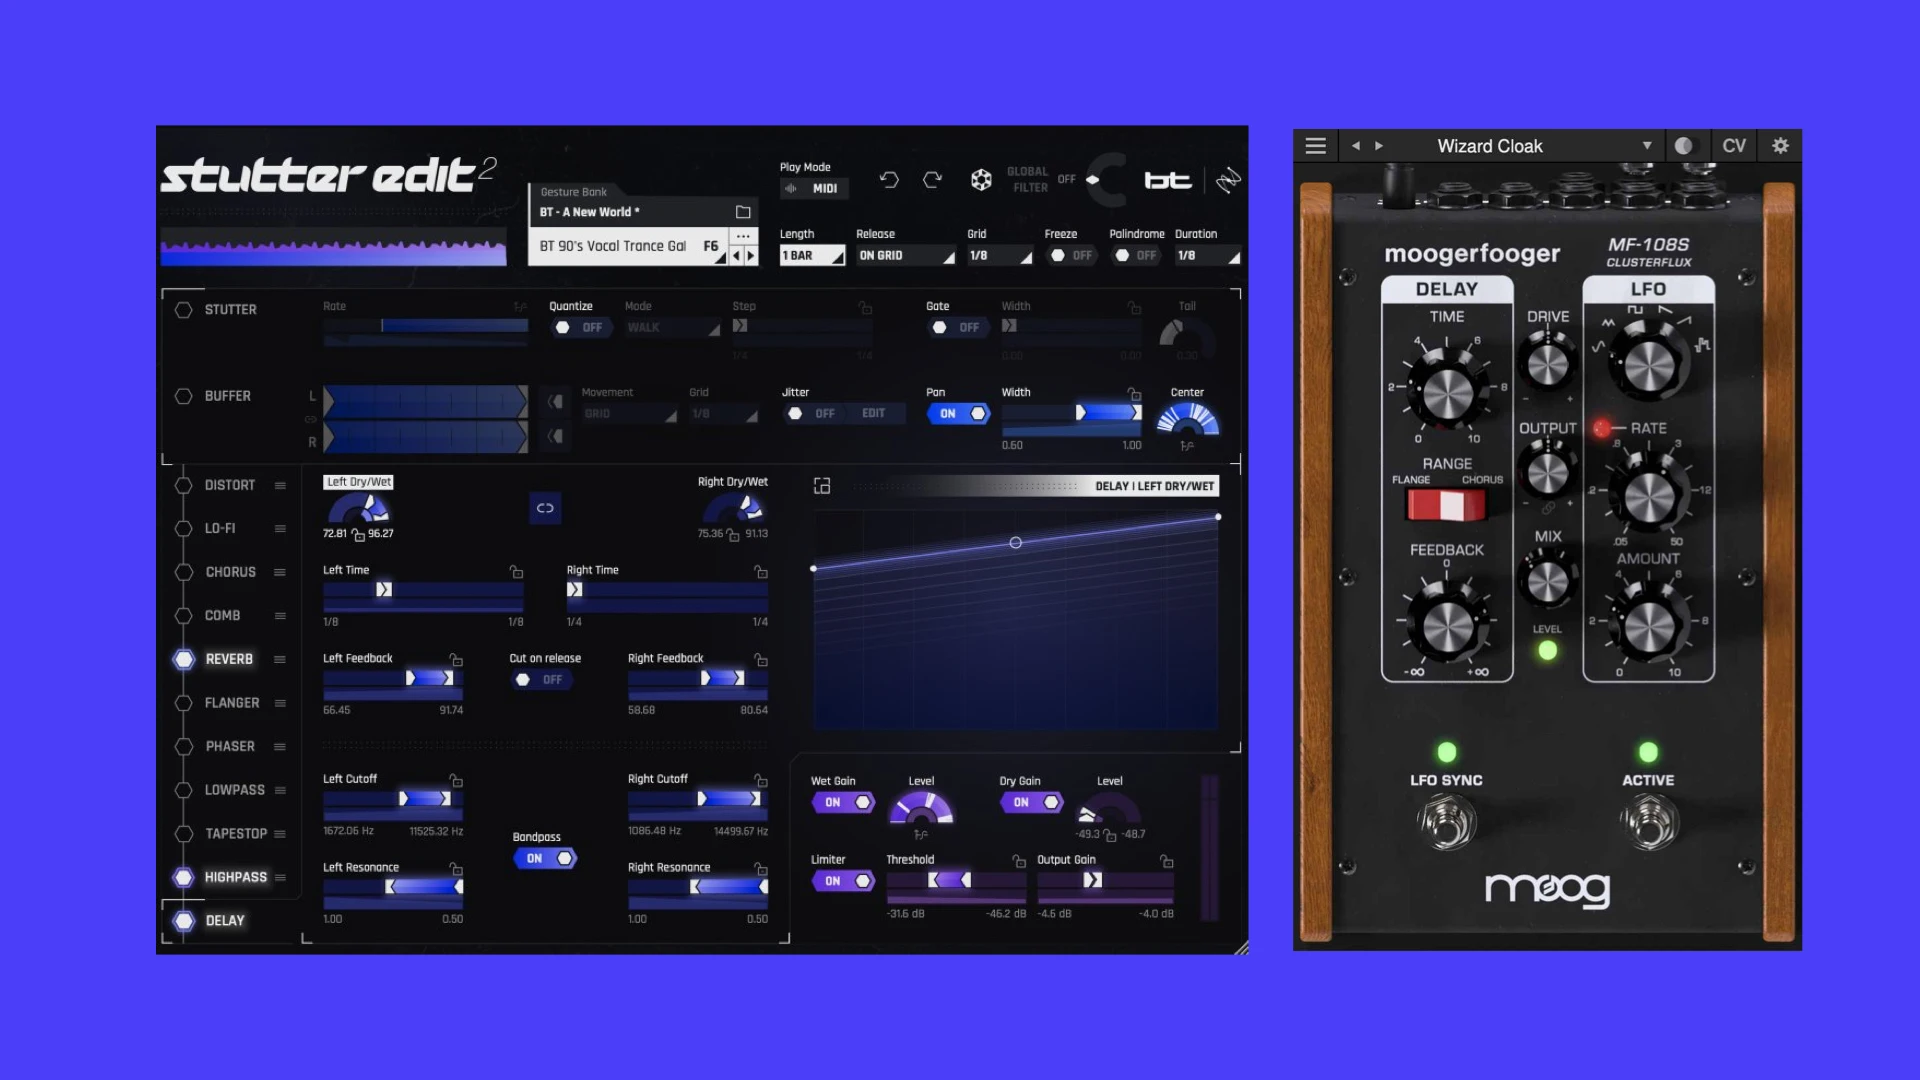This screenshot has height=1080, width=1920.
Task: Toggle the Limiter ON switch
Action: 843,881
